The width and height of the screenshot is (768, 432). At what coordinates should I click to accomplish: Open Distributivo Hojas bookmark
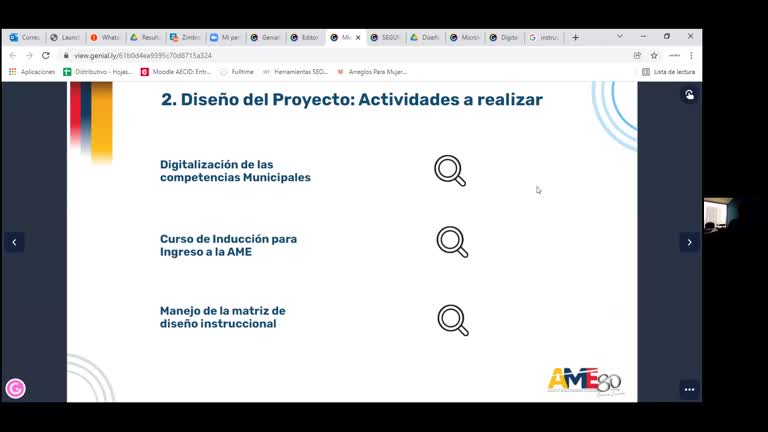click(98, 72)
